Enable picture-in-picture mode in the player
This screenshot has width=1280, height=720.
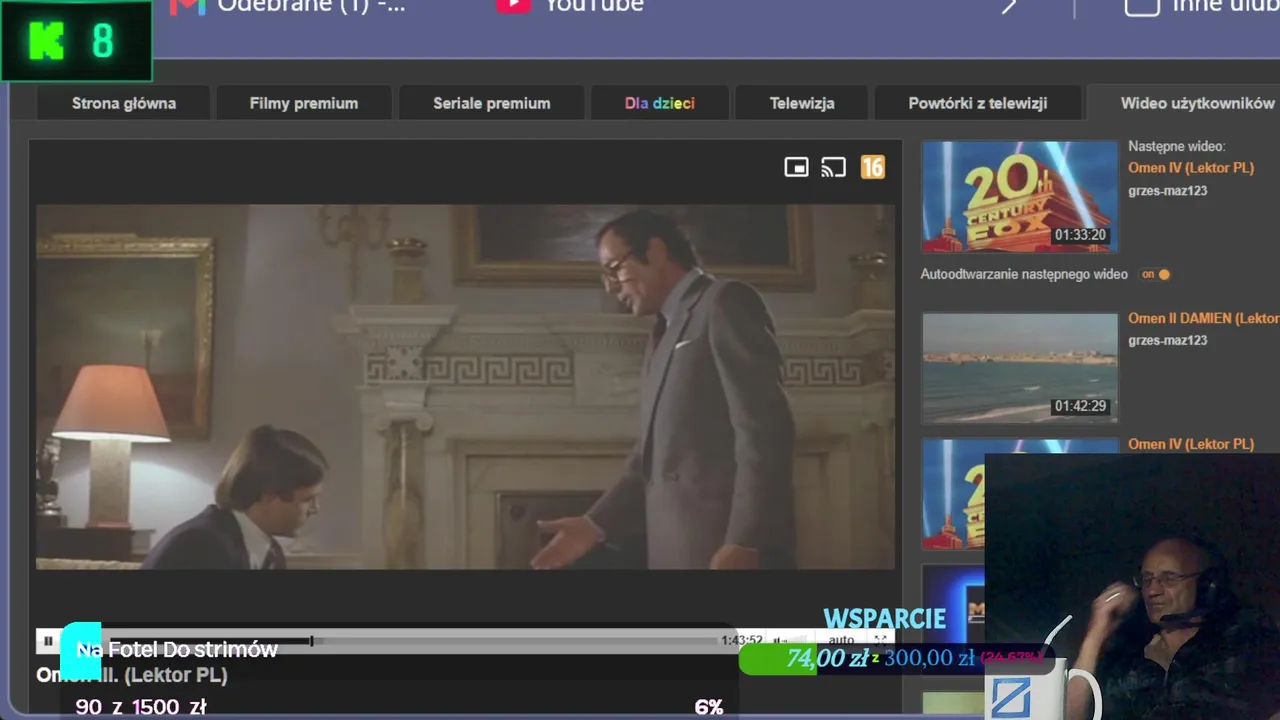(x=796, y=167)
